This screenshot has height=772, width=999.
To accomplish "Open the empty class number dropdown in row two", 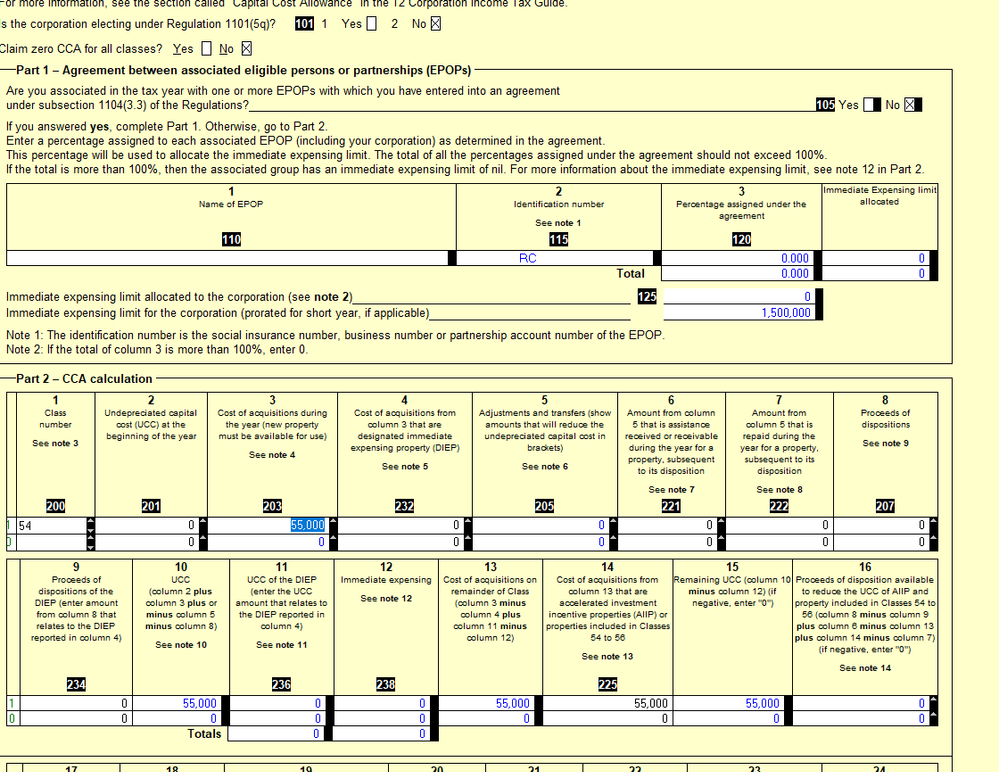I will tap(90, 542).
